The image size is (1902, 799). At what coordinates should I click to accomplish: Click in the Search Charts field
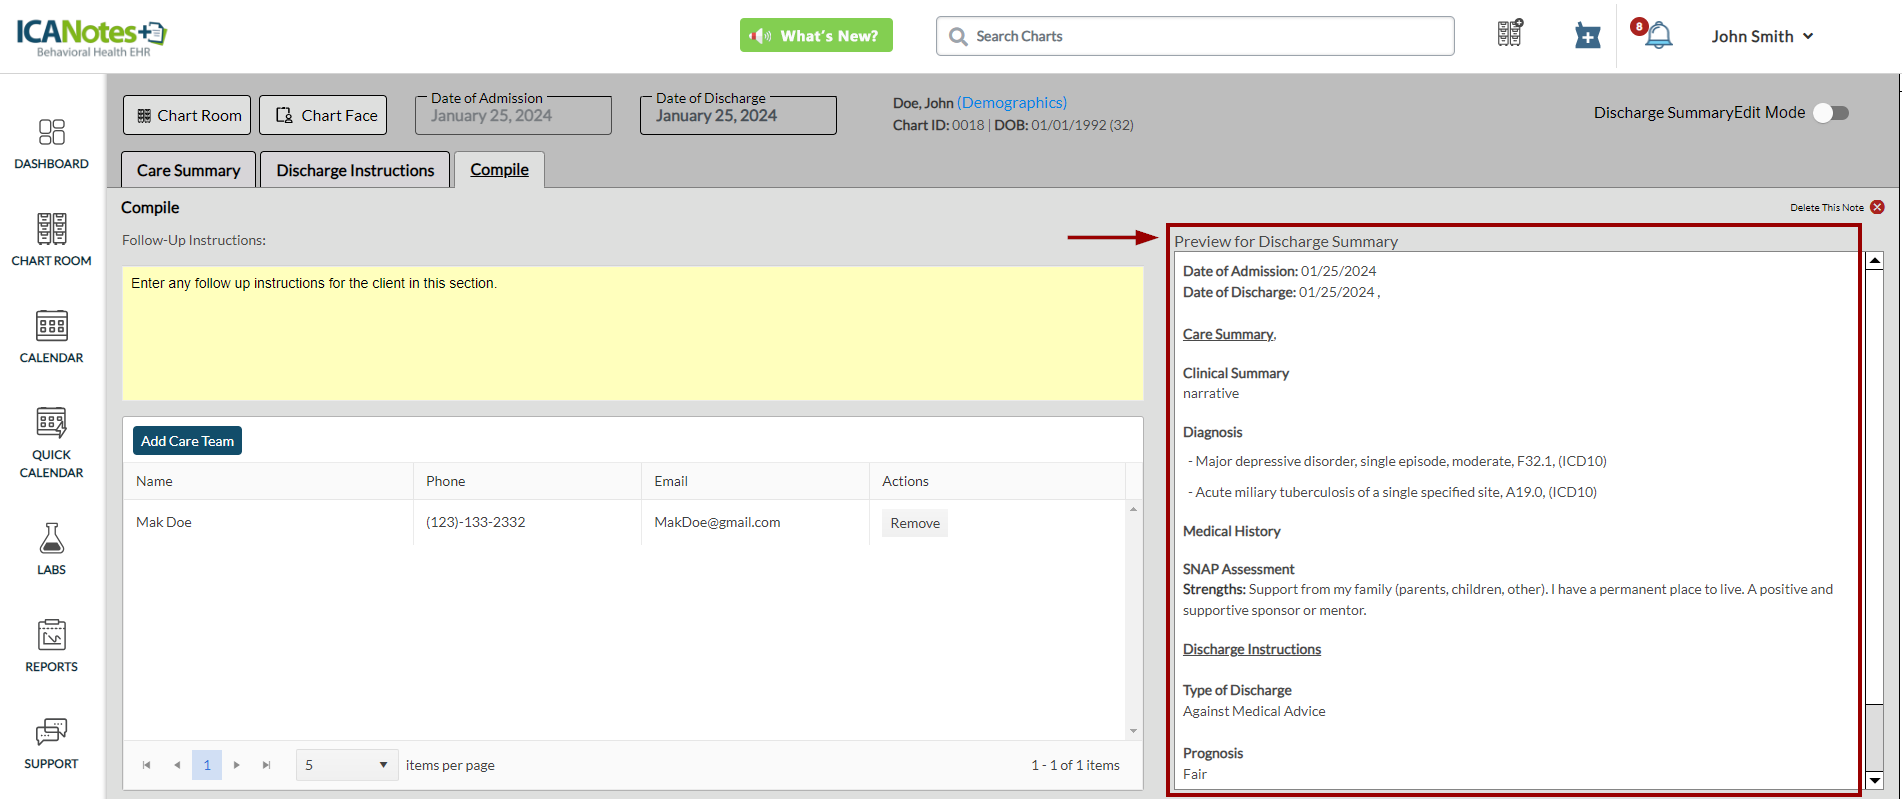1195,36
